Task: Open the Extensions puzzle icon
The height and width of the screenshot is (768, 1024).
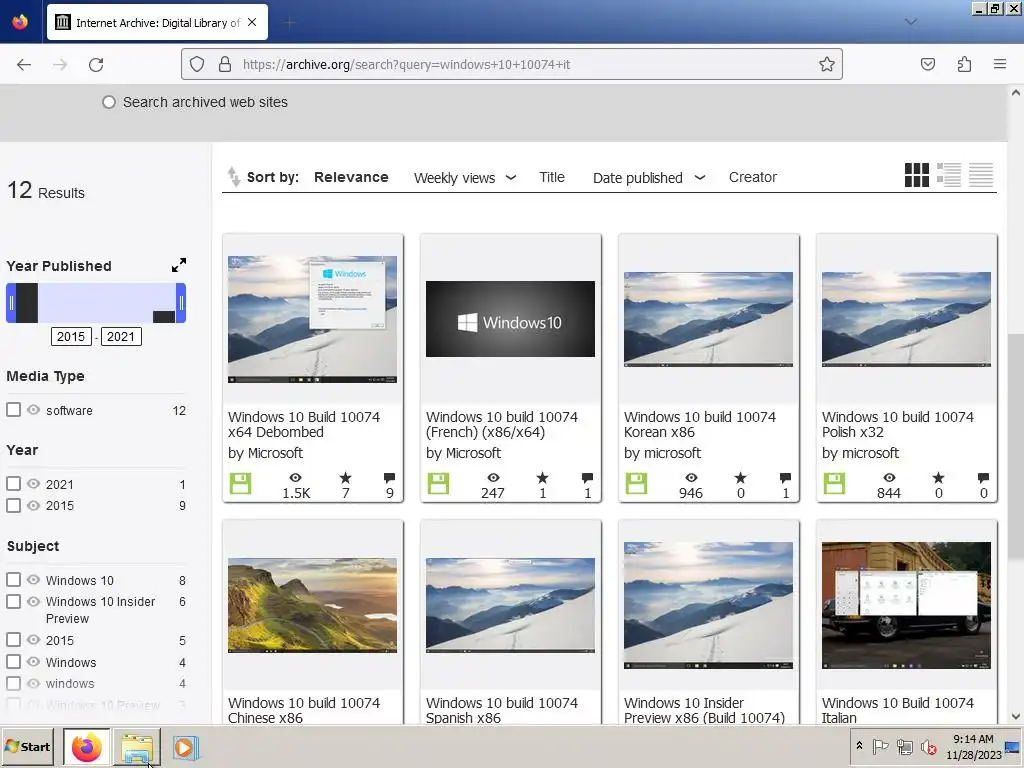Action: coord(964,64)
